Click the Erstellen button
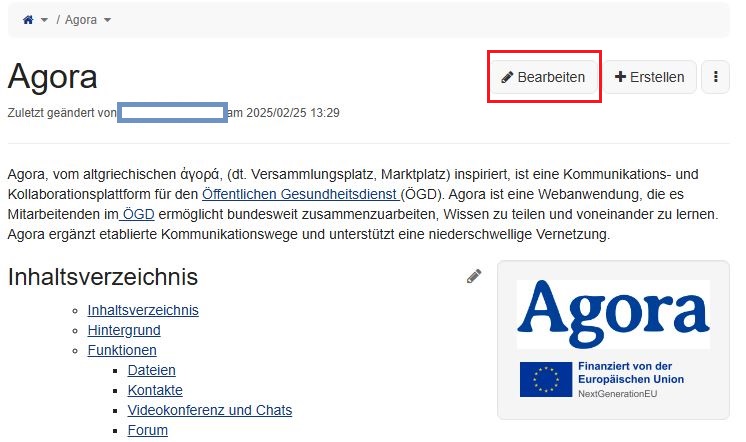The image size is (746, 442). (650, 77)
